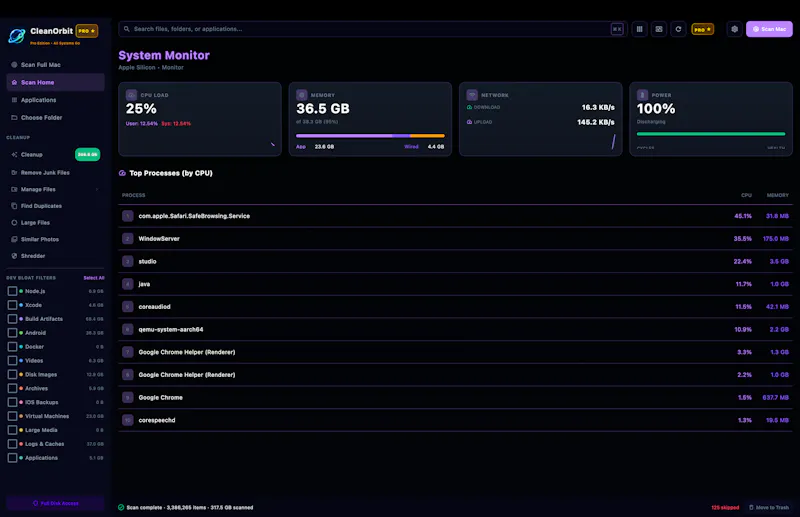Switch to column view in the toolbar
This screenshot has height=517, width=800.
(639, 29)
